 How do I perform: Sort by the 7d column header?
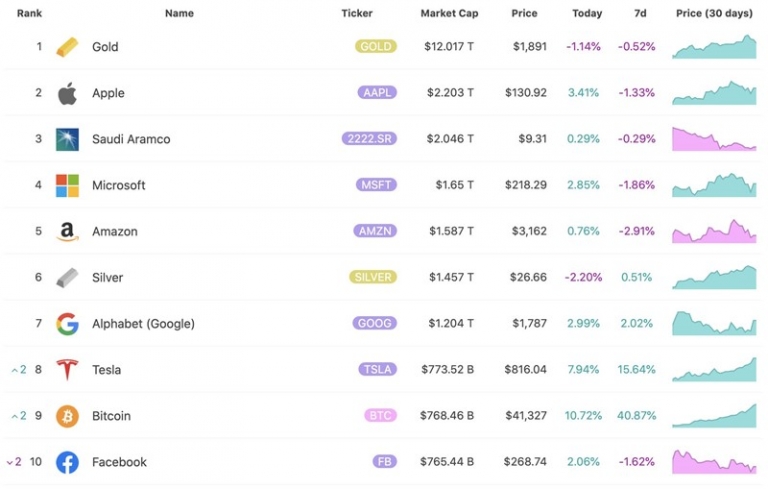640,13
